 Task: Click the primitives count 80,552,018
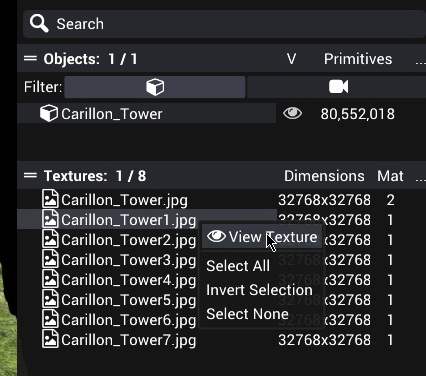pyautogui.click(x=358, y=114)
